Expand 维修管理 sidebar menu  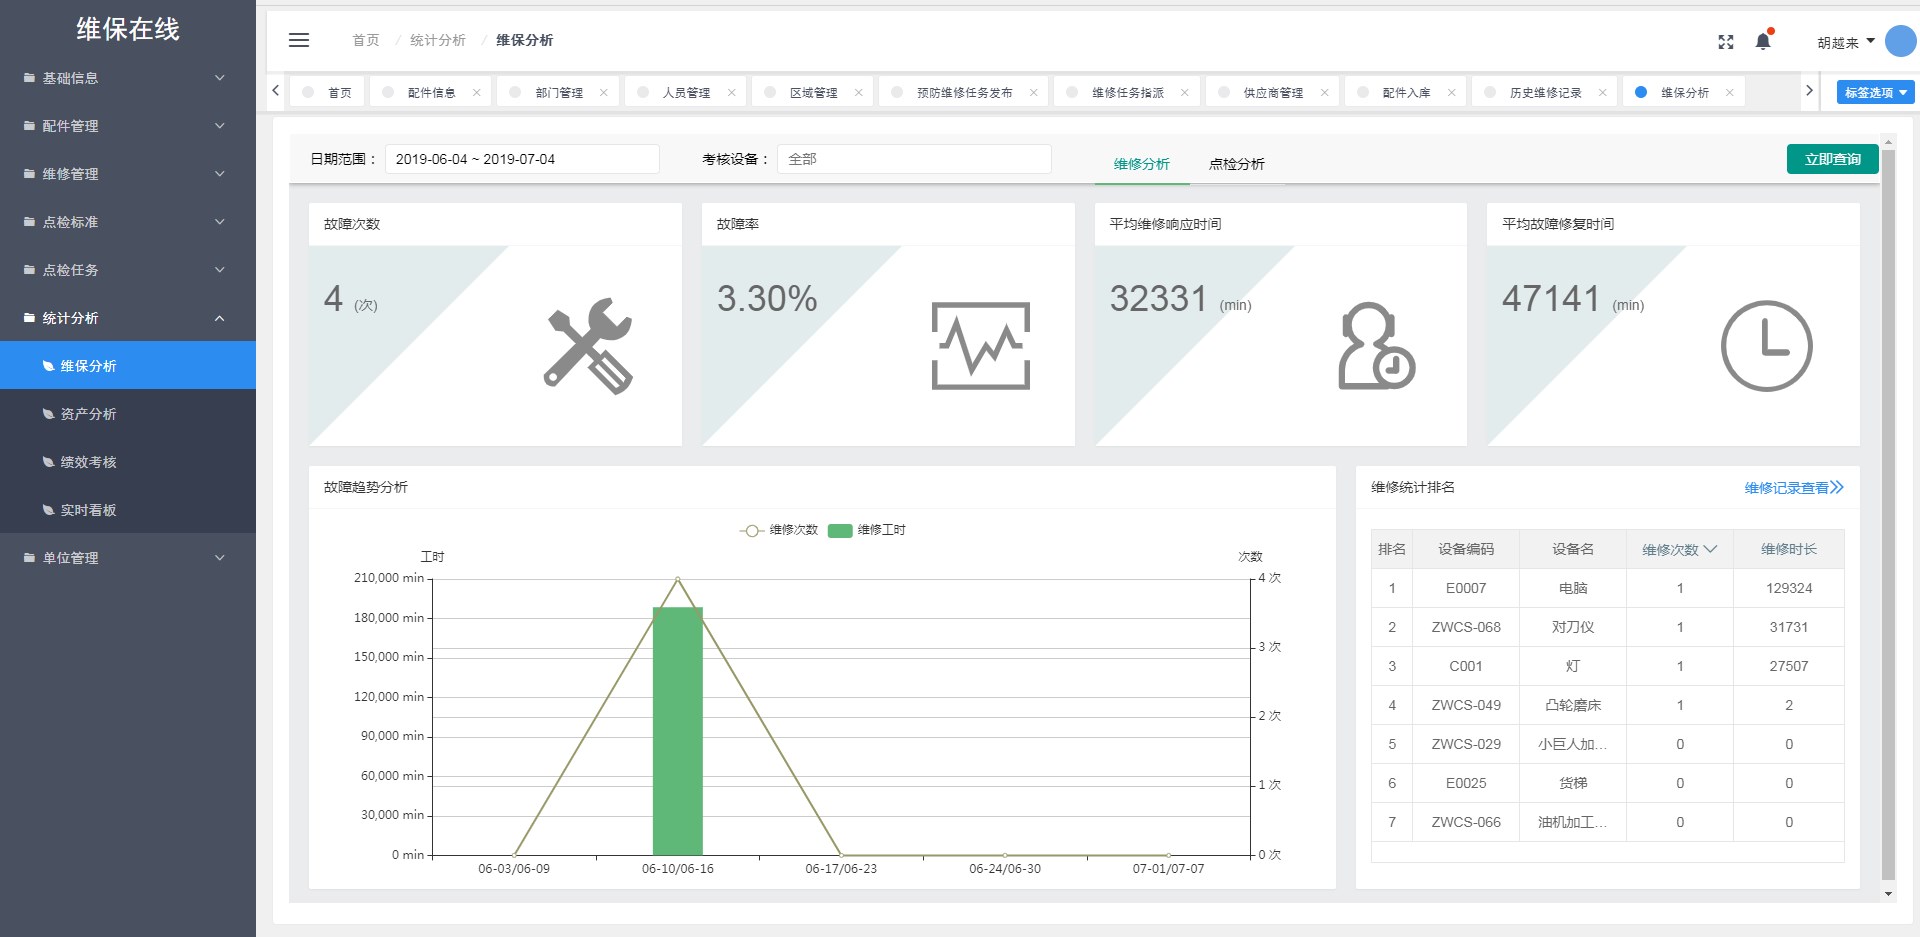coord(128,174)
